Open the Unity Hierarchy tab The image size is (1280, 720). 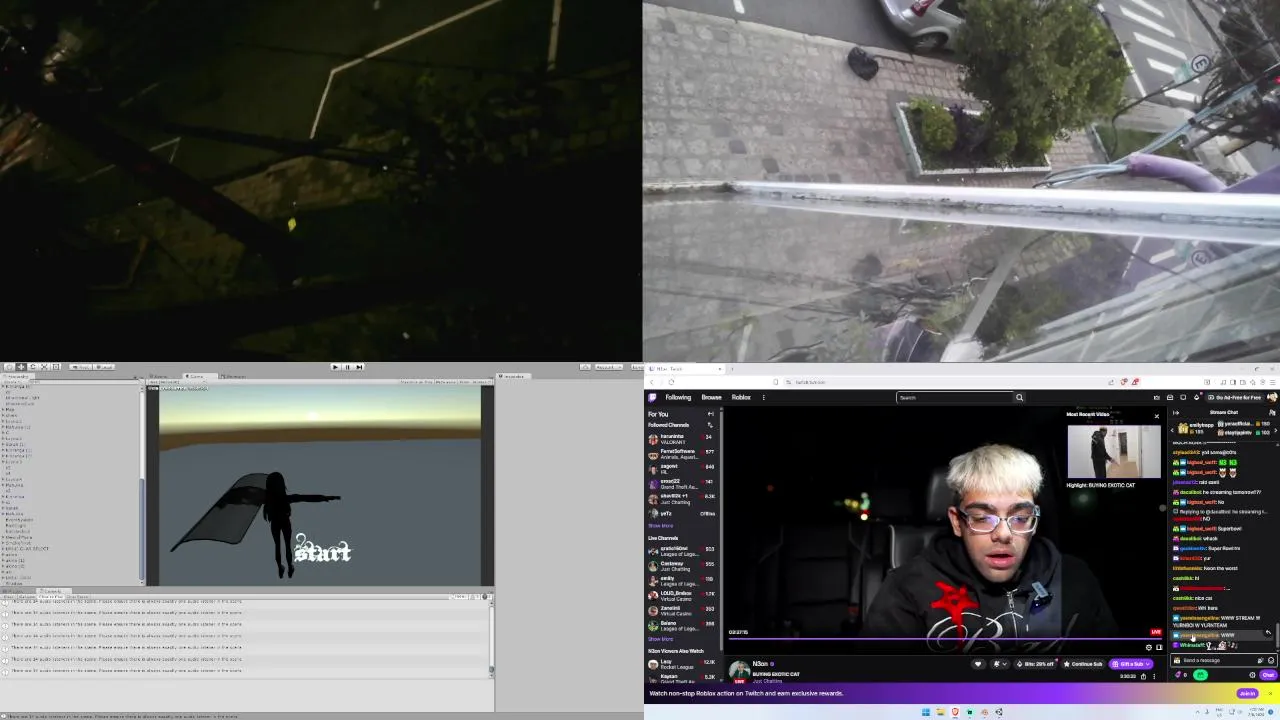[x=17, y=376]
